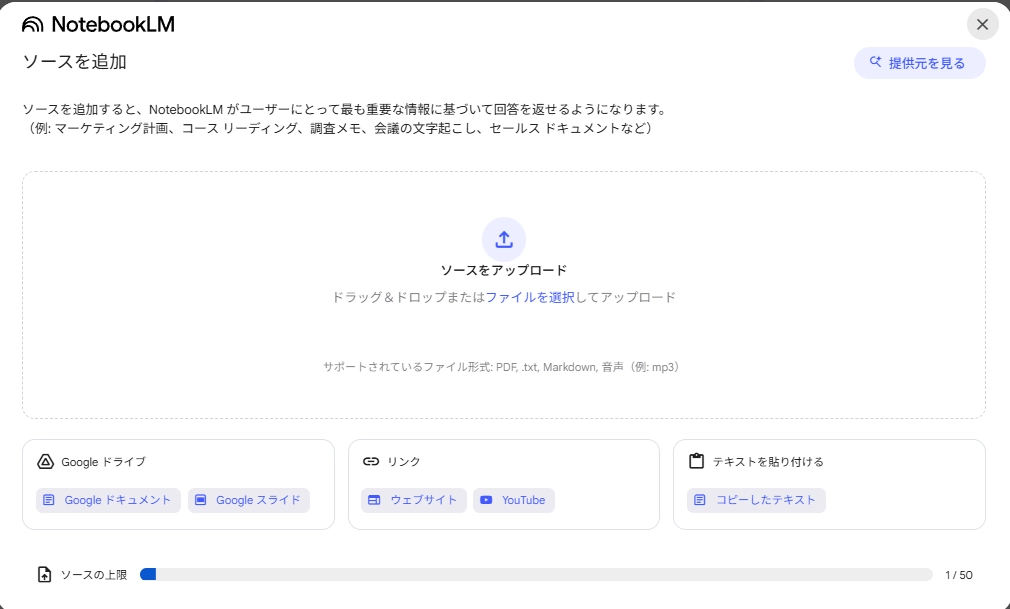Choose Google スライド source option
Image resolution: width=1010 pixels, height=609 pixels.
point(249,500)
